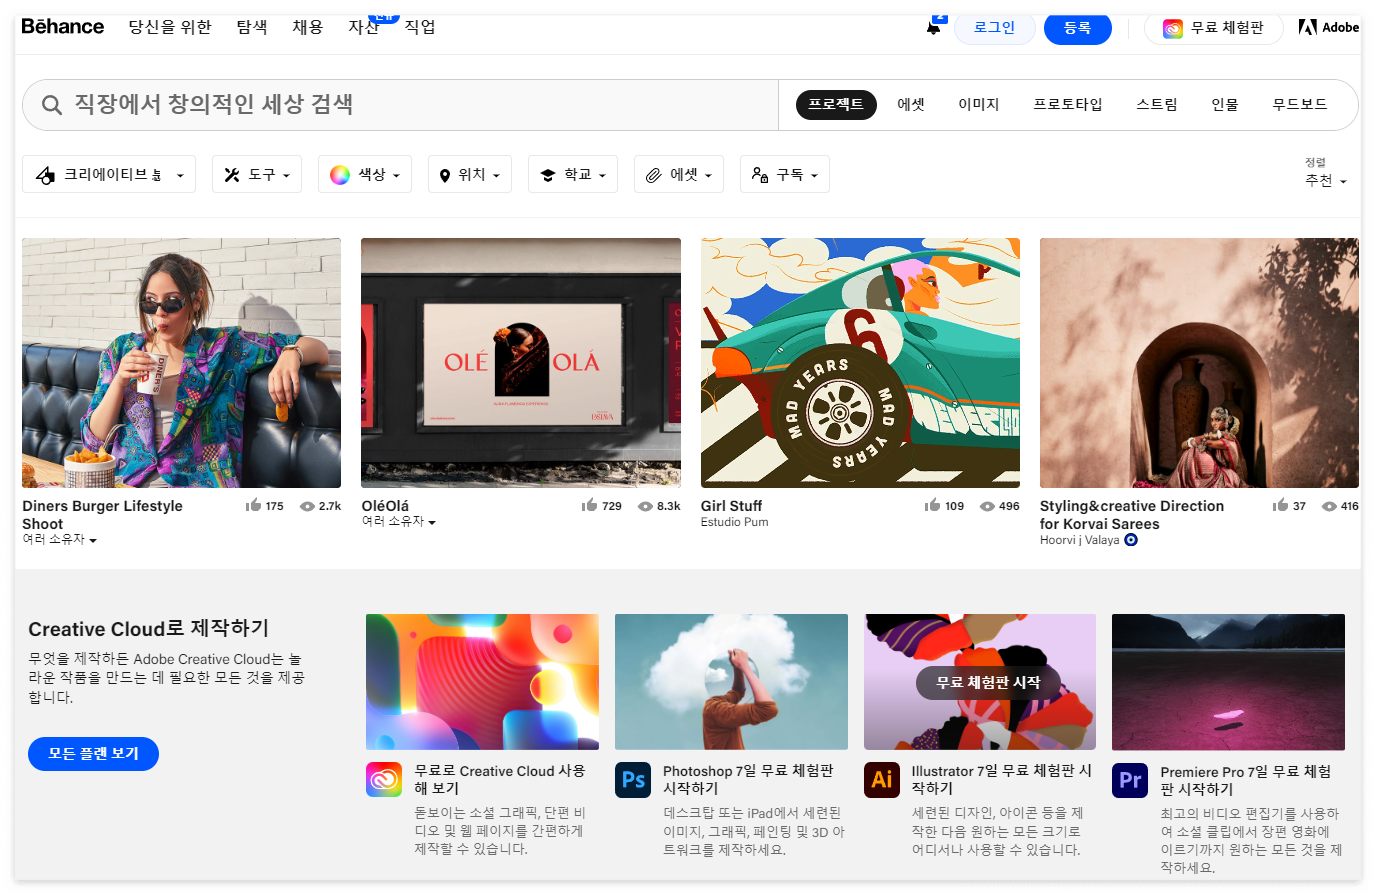Click the verified badge beside Hoorvi j Valaya
1376x895 pixels.
[1131, 540]
